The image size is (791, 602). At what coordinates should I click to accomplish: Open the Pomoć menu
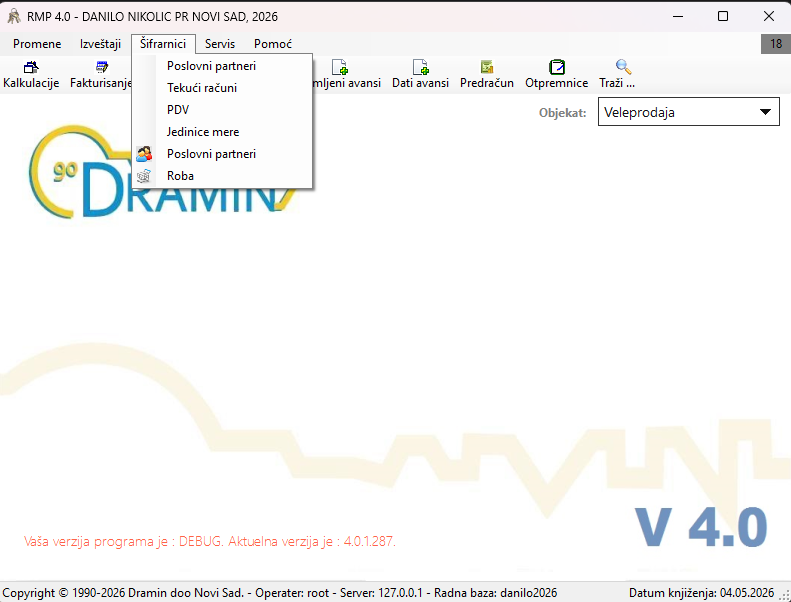click(x=273, y=44)
